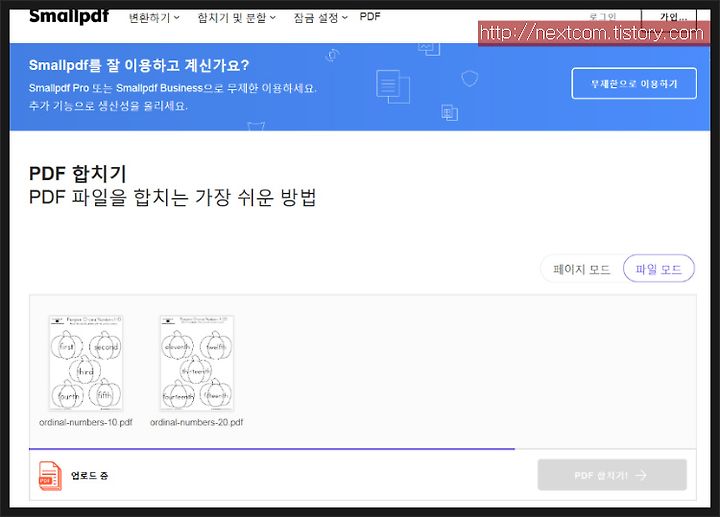Click the red PDF file icon
Screen dimensions: 720x517
pos(50,476)
